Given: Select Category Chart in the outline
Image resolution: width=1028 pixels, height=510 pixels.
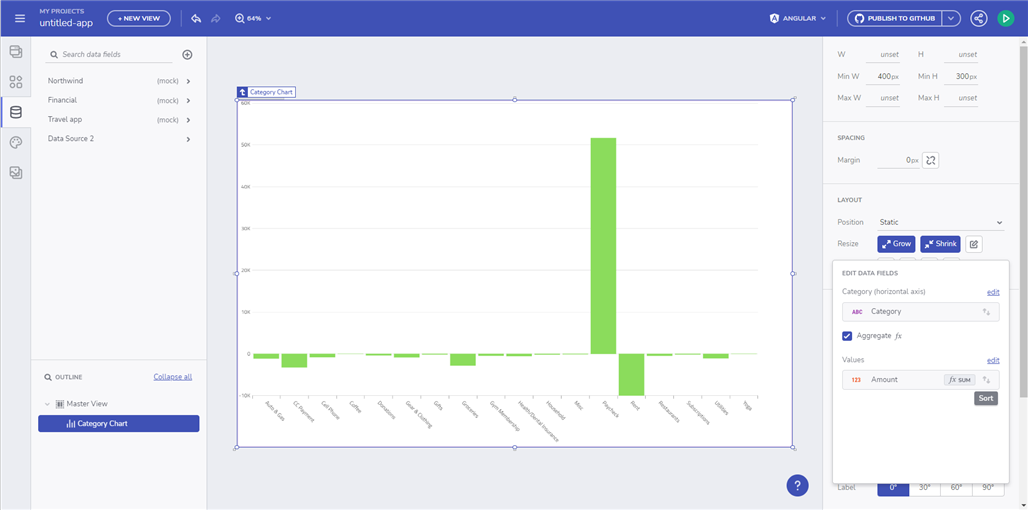Looking at the screenshot, I should point(118,424).
